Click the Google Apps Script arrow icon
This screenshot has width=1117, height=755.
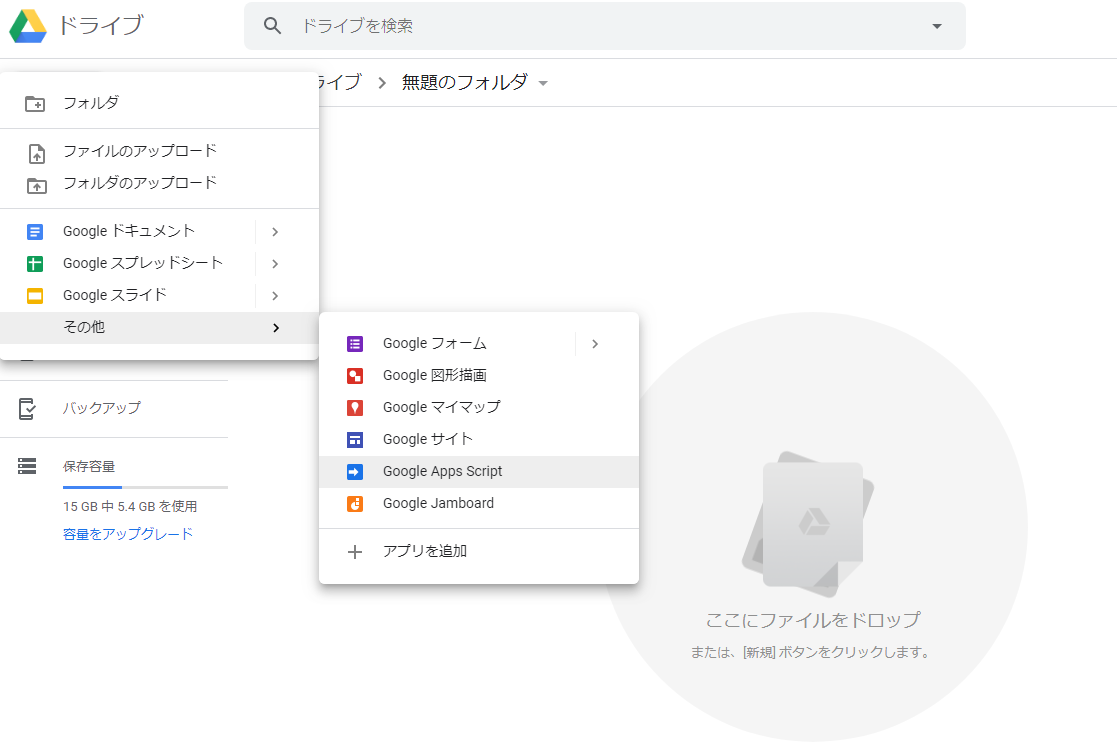(x=355, y=472)
